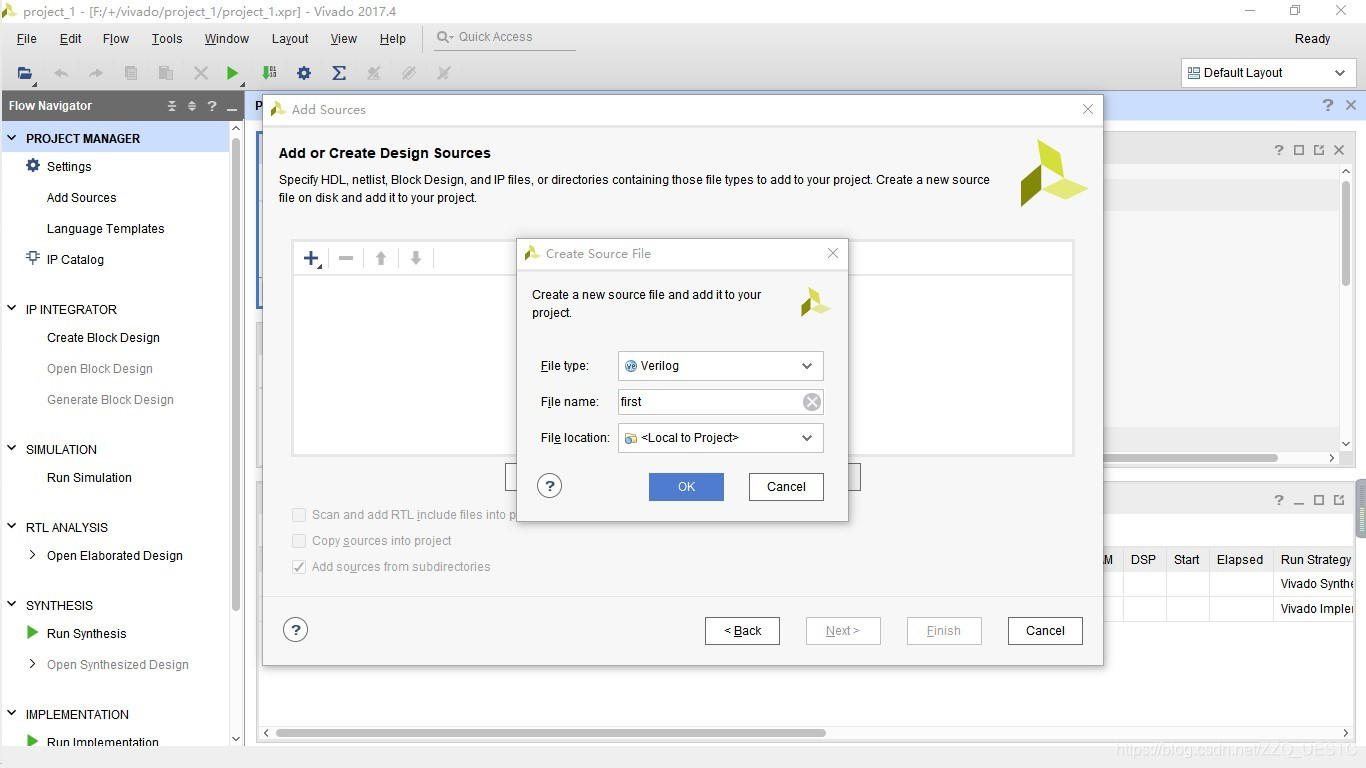Viewport: 1366px width, 768px height.
Task: Click the Copy toolbar icon
Action: click(x=131, y=73)
